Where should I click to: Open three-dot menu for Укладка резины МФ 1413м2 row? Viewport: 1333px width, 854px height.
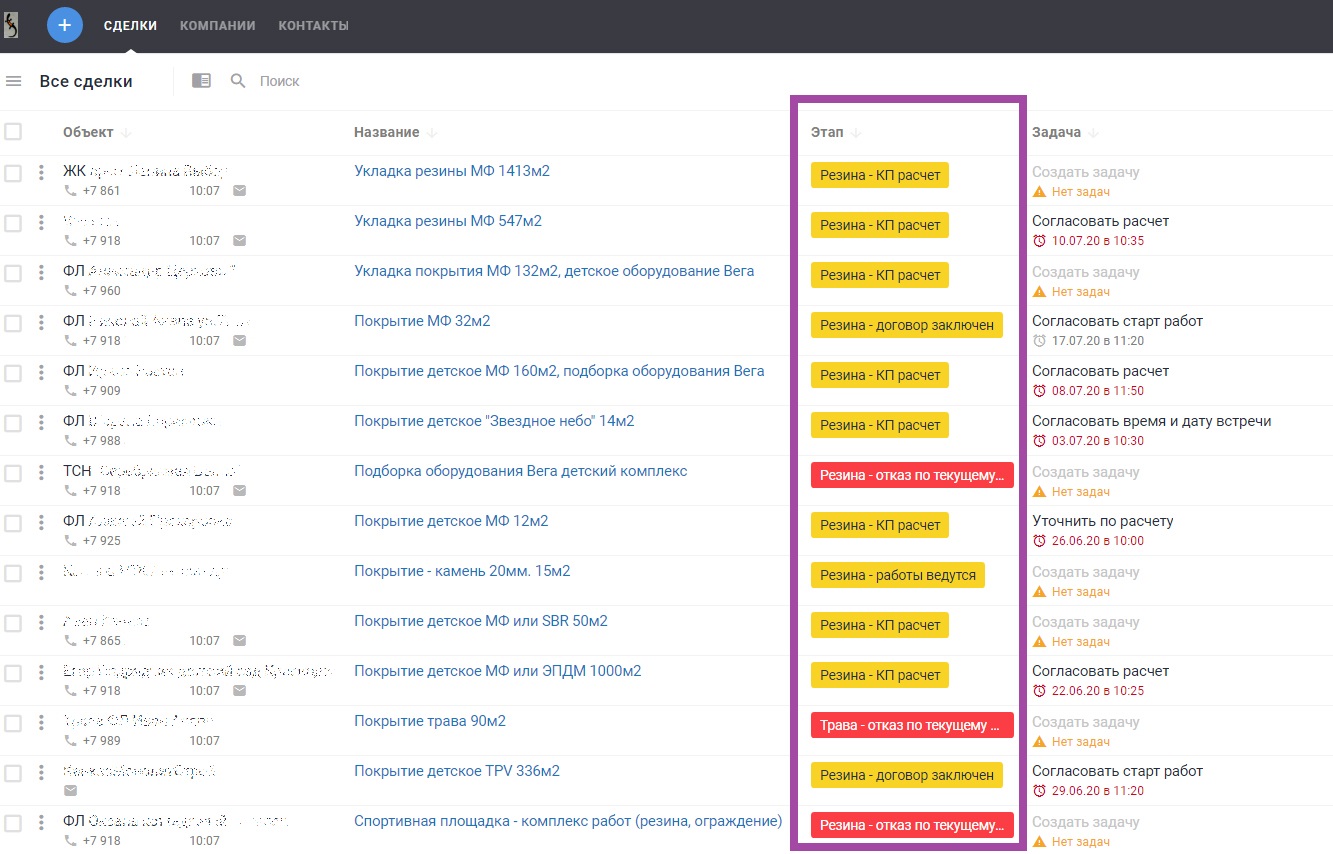[x=41, y=173]
